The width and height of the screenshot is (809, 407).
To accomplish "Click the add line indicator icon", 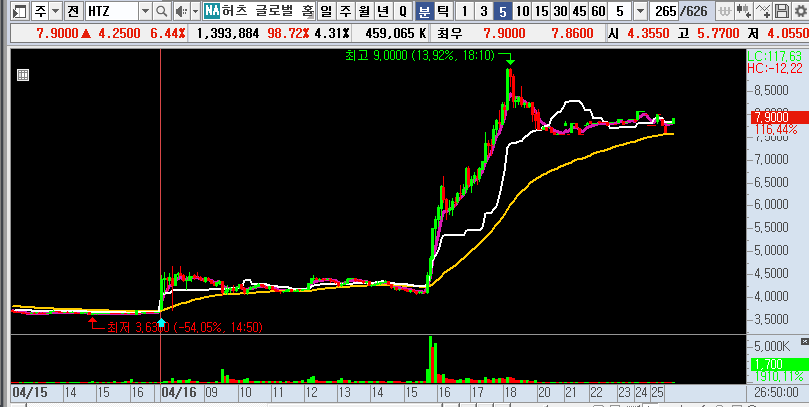I will [x=763, y=11].
